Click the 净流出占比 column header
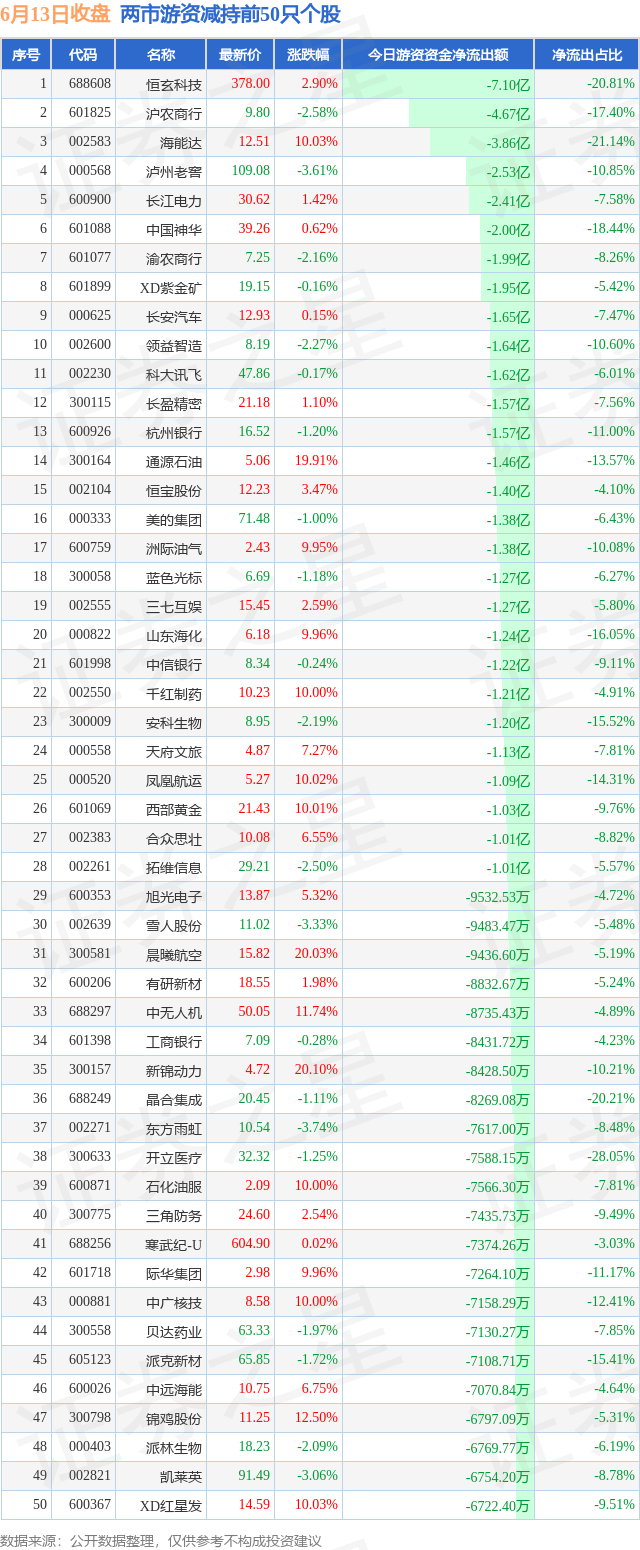Screen dimensions: 640x1550 [x=587, y=55]
